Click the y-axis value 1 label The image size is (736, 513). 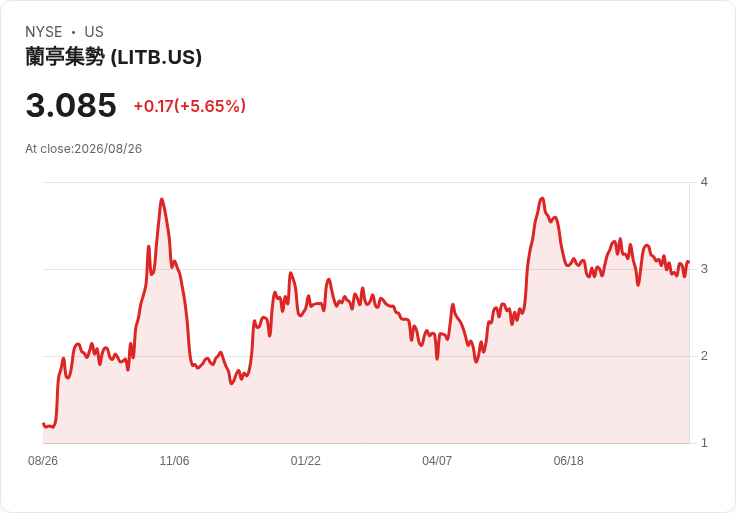click(x=704, y=443)
